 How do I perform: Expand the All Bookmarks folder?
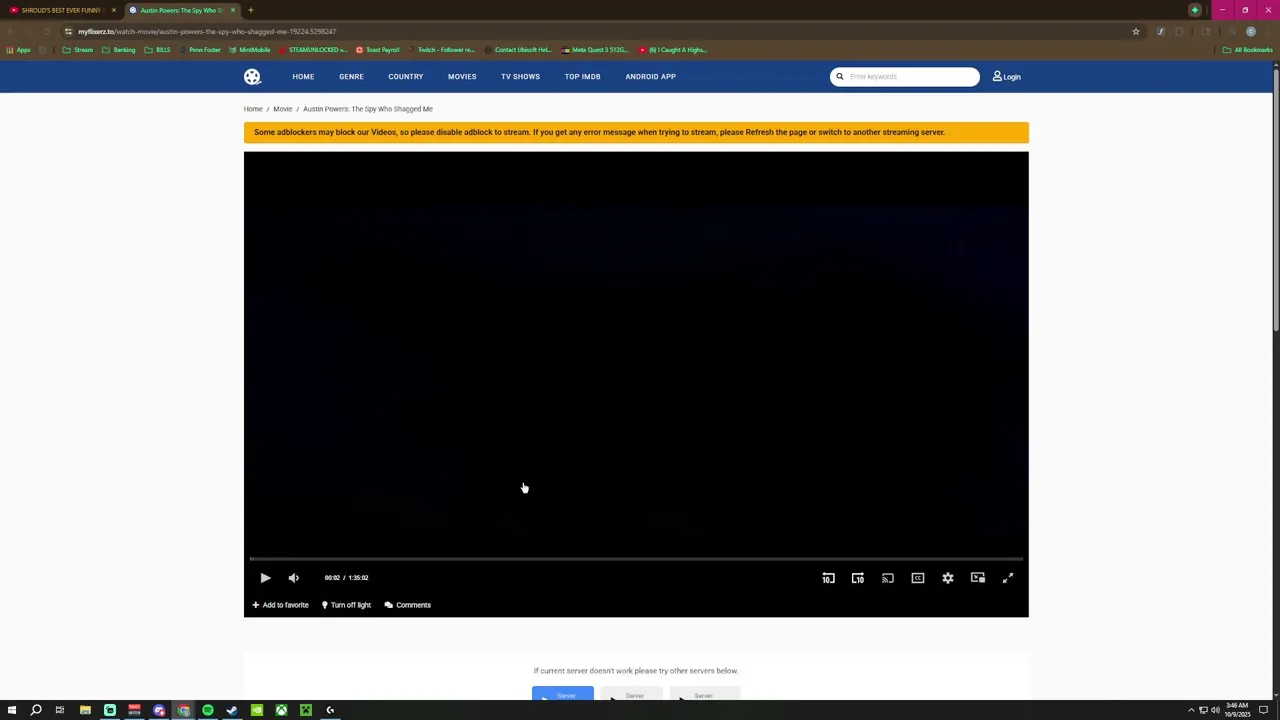click(x=1247, y=50)
